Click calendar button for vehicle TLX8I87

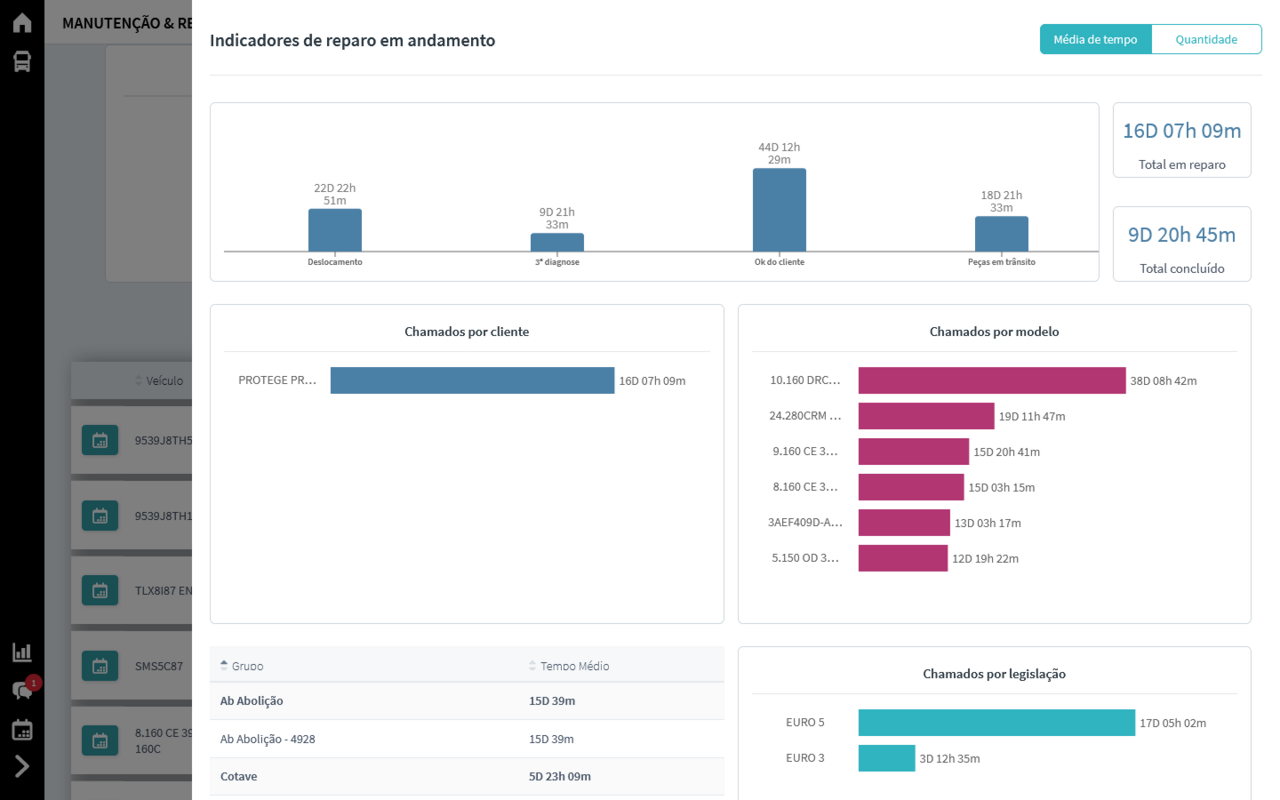point(100,591)
